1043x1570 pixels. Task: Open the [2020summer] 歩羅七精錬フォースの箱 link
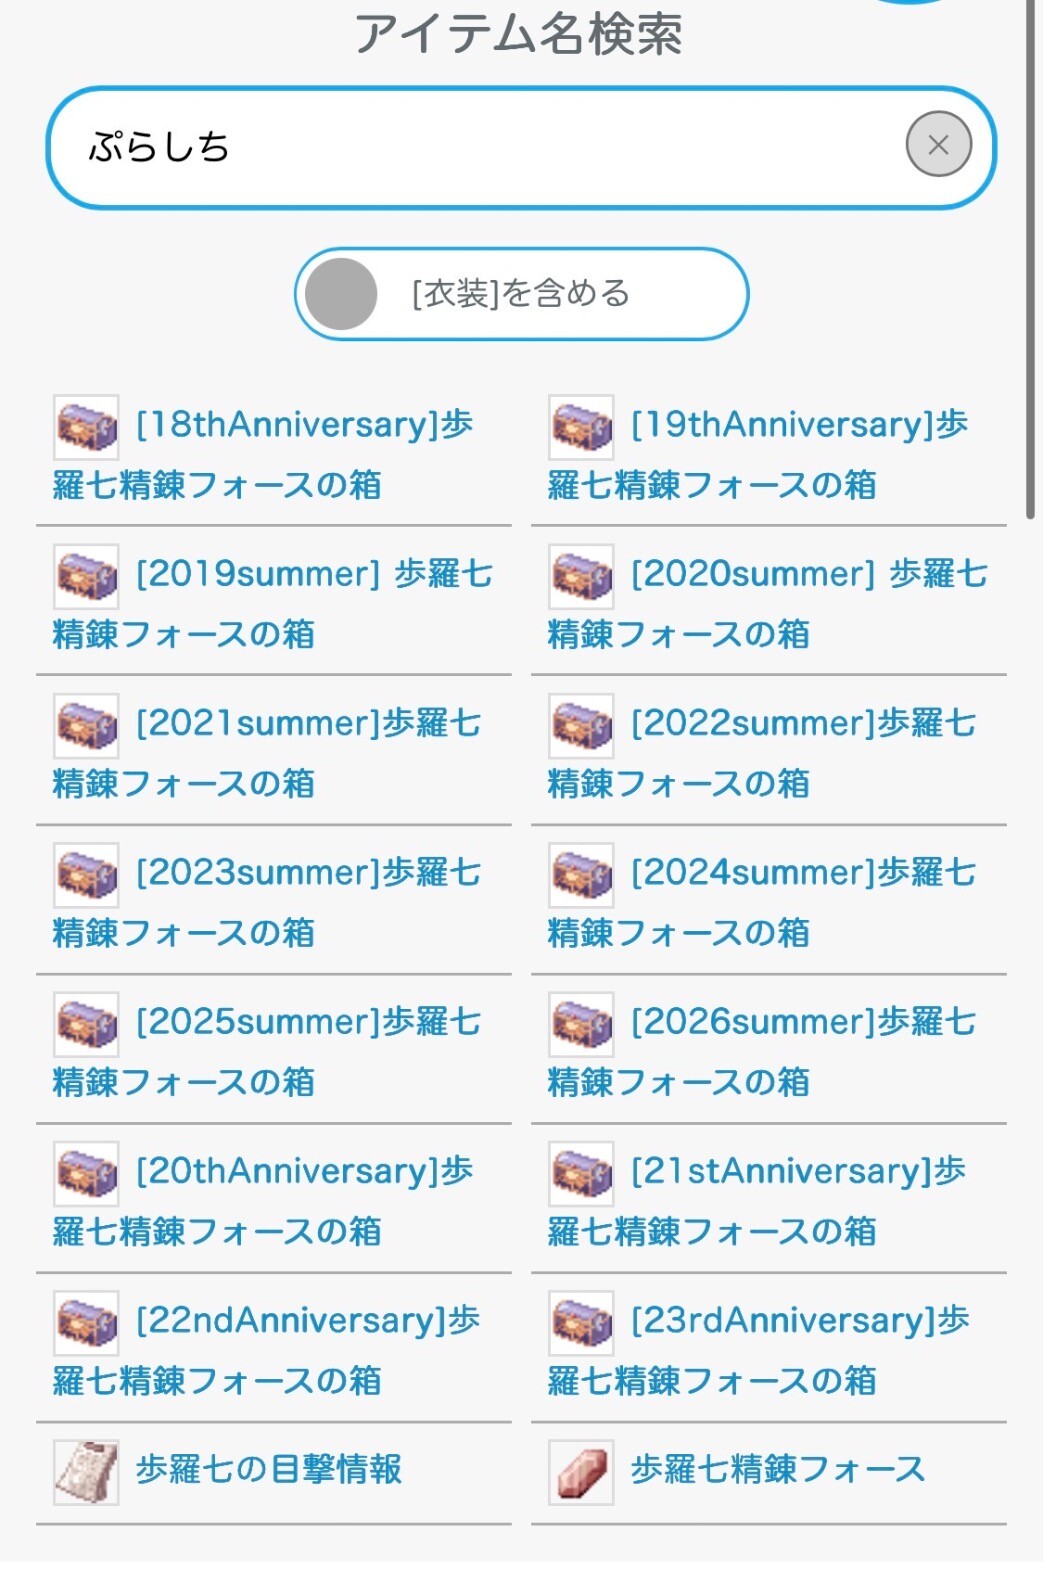click(768, 604)
